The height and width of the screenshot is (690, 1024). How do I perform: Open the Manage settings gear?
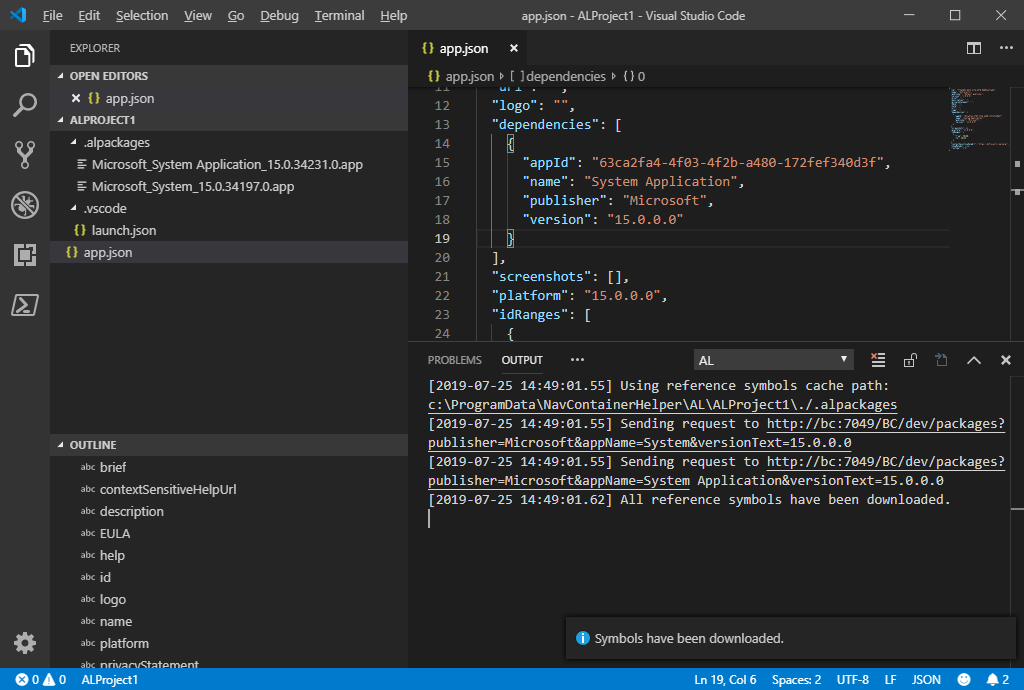pyautogui.click(x=25, y=643)
